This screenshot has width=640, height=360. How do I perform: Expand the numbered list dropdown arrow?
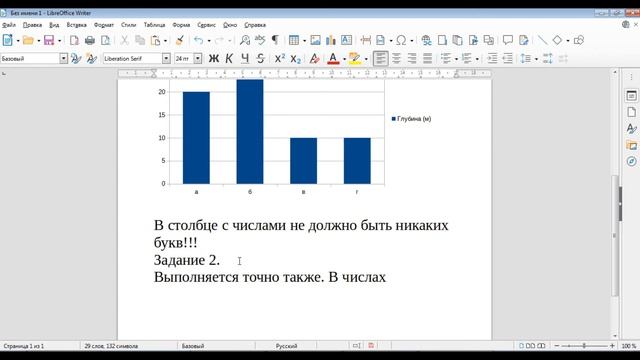coord(477,59)
